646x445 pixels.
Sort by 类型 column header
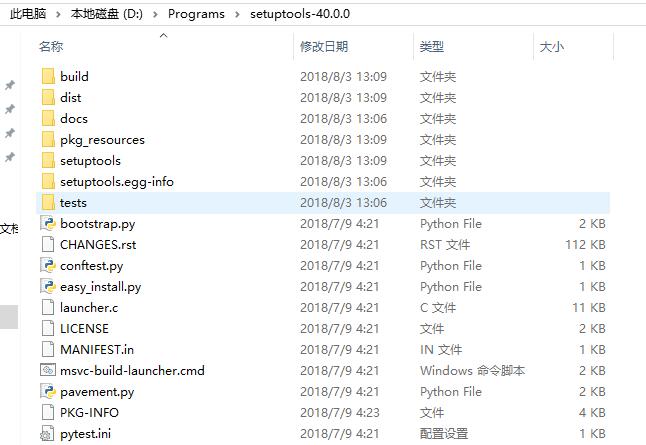[x=432, y=47]
